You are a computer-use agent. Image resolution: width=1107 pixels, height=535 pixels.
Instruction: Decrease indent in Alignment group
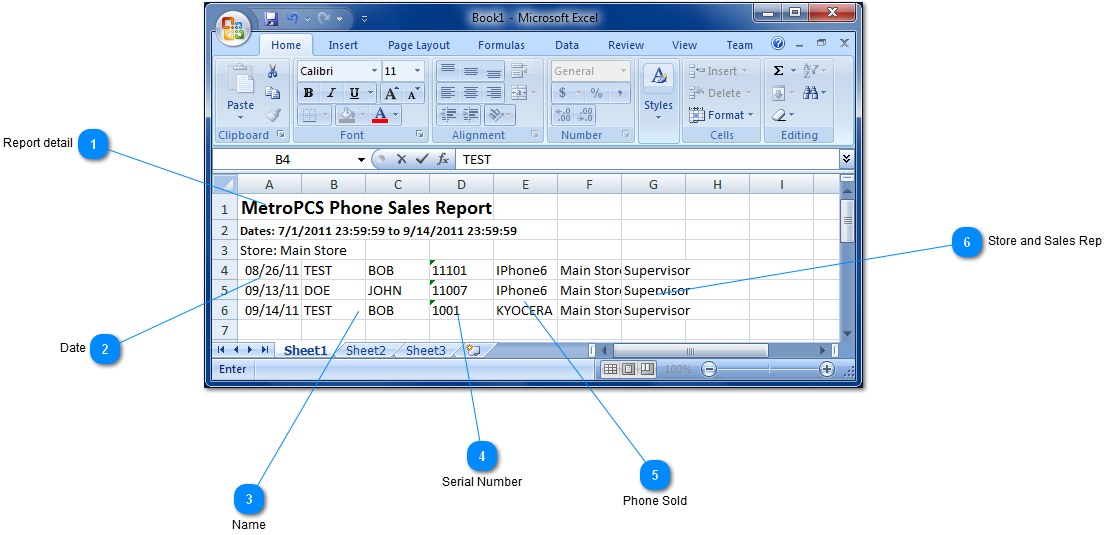[x=447, y=114]
